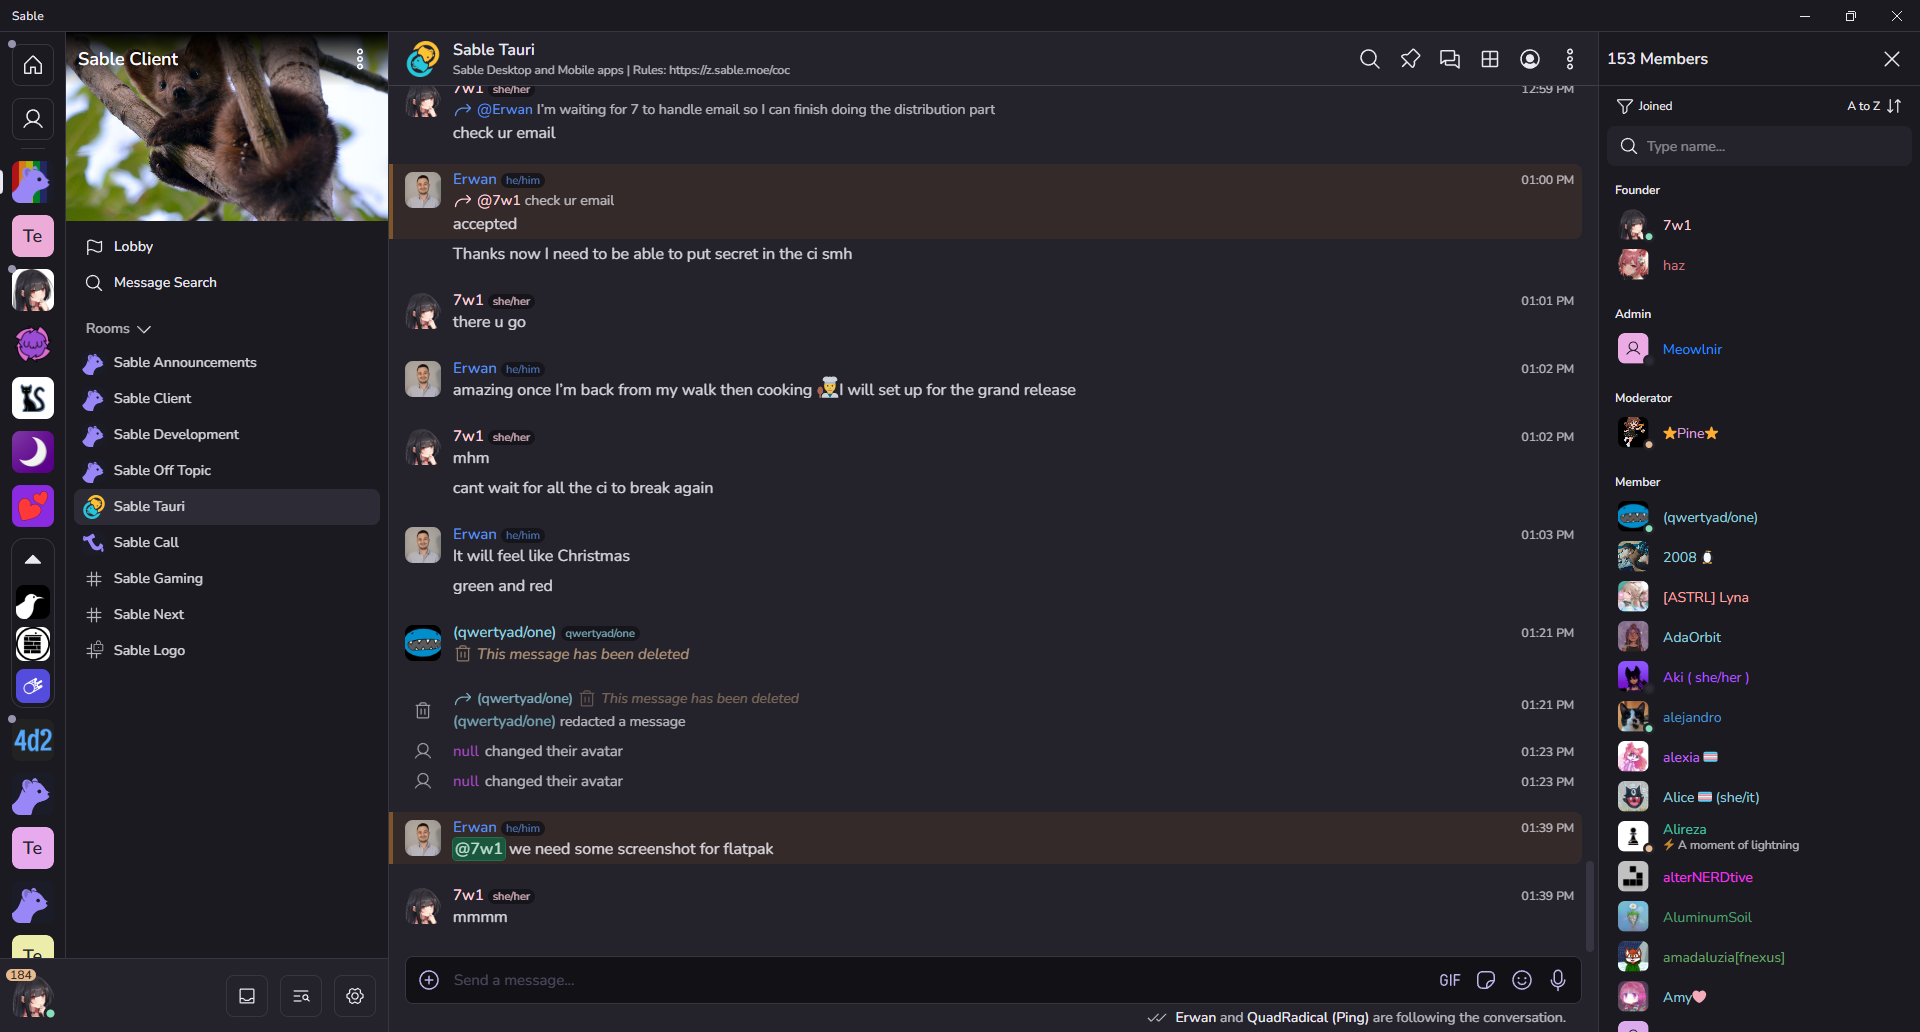
Task: Open the room options three-dot menu
Action: (1570, 59)
